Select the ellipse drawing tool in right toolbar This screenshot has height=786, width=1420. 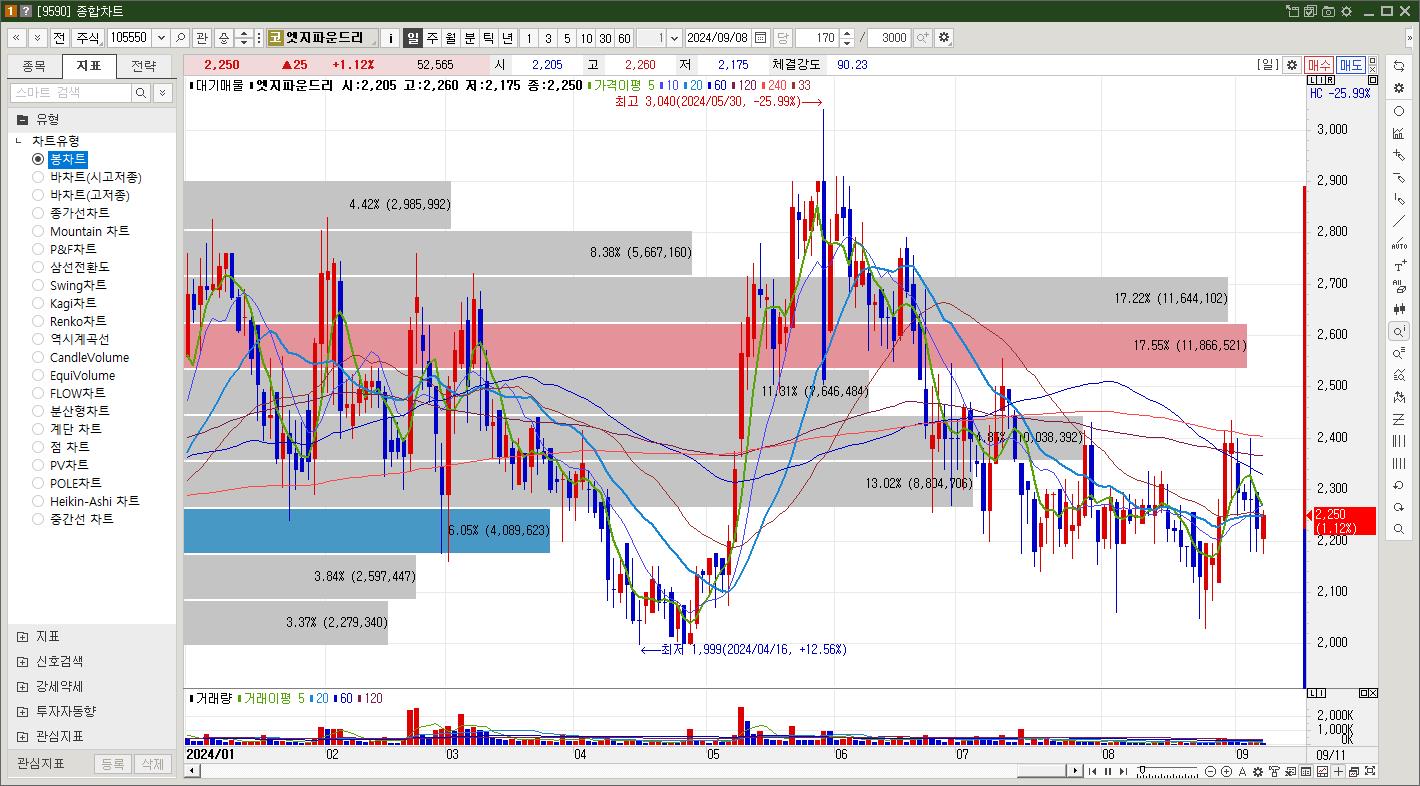coord(1399,111)
